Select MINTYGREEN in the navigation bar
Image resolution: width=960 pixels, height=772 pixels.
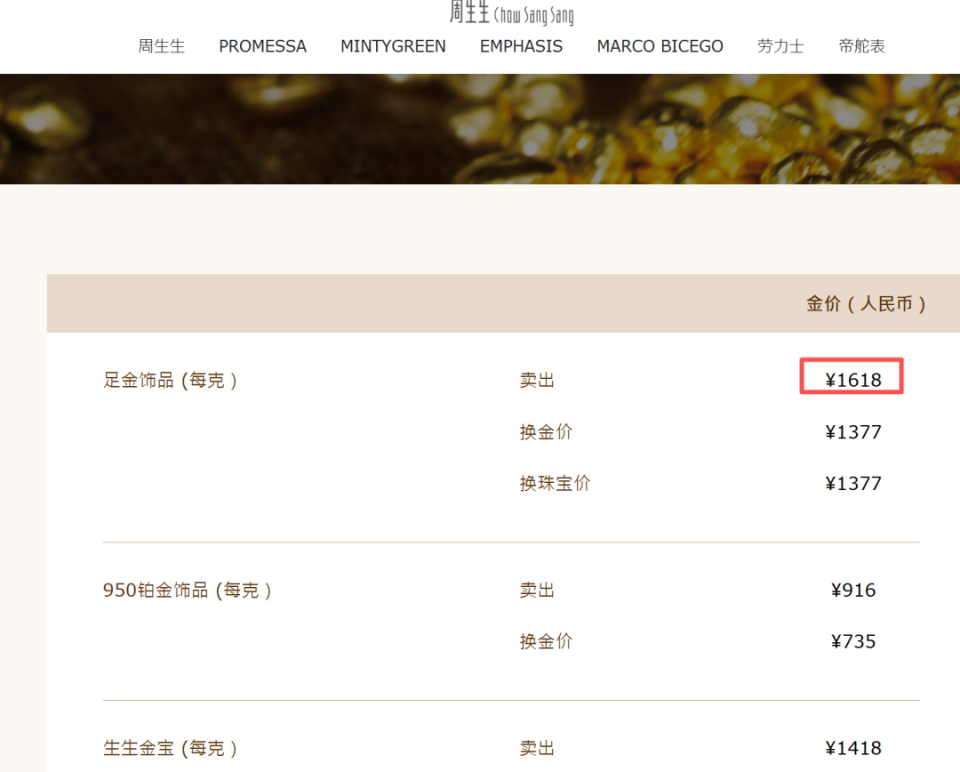(393, 47)
